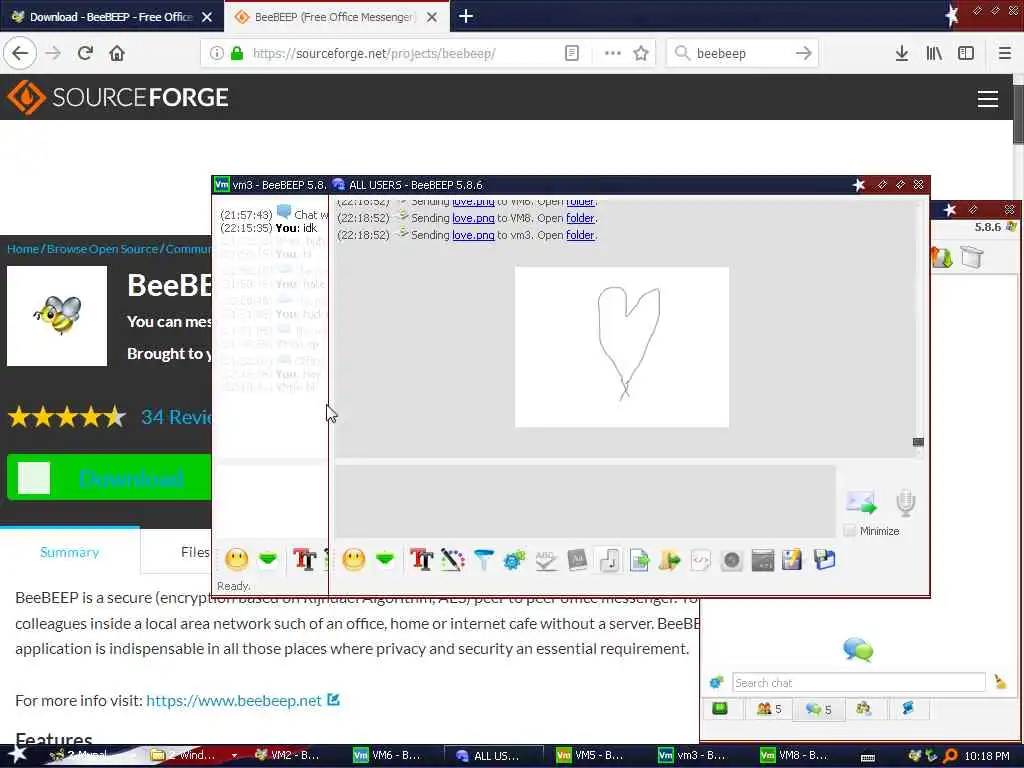Click green down arrow in ALL USERS toolbar

click(385, 560)
